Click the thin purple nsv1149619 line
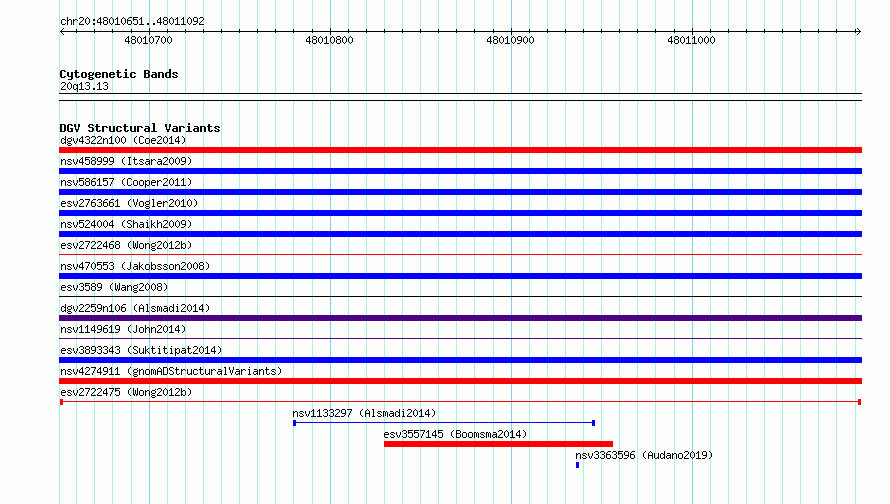Screen dimensions: 890x504 (x=460, y=338)
